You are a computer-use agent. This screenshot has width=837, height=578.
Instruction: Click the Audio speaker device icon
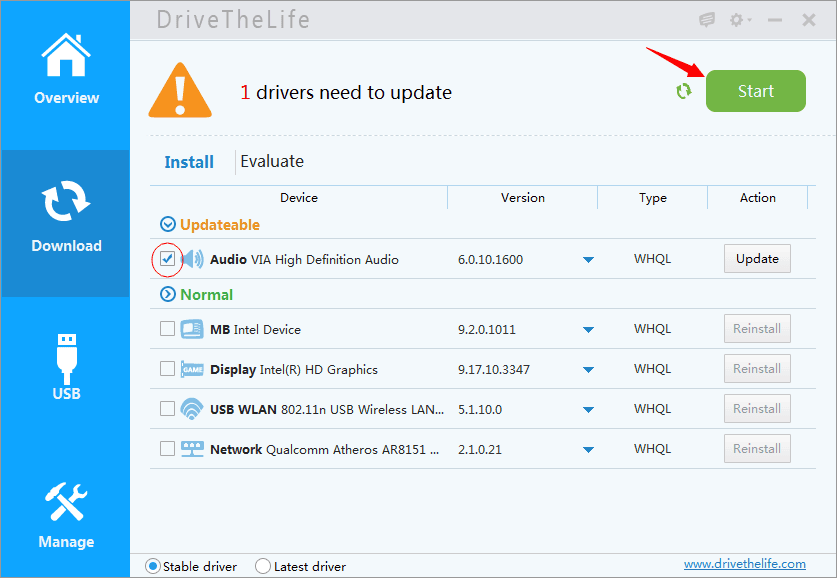click(x=193, y=260)
